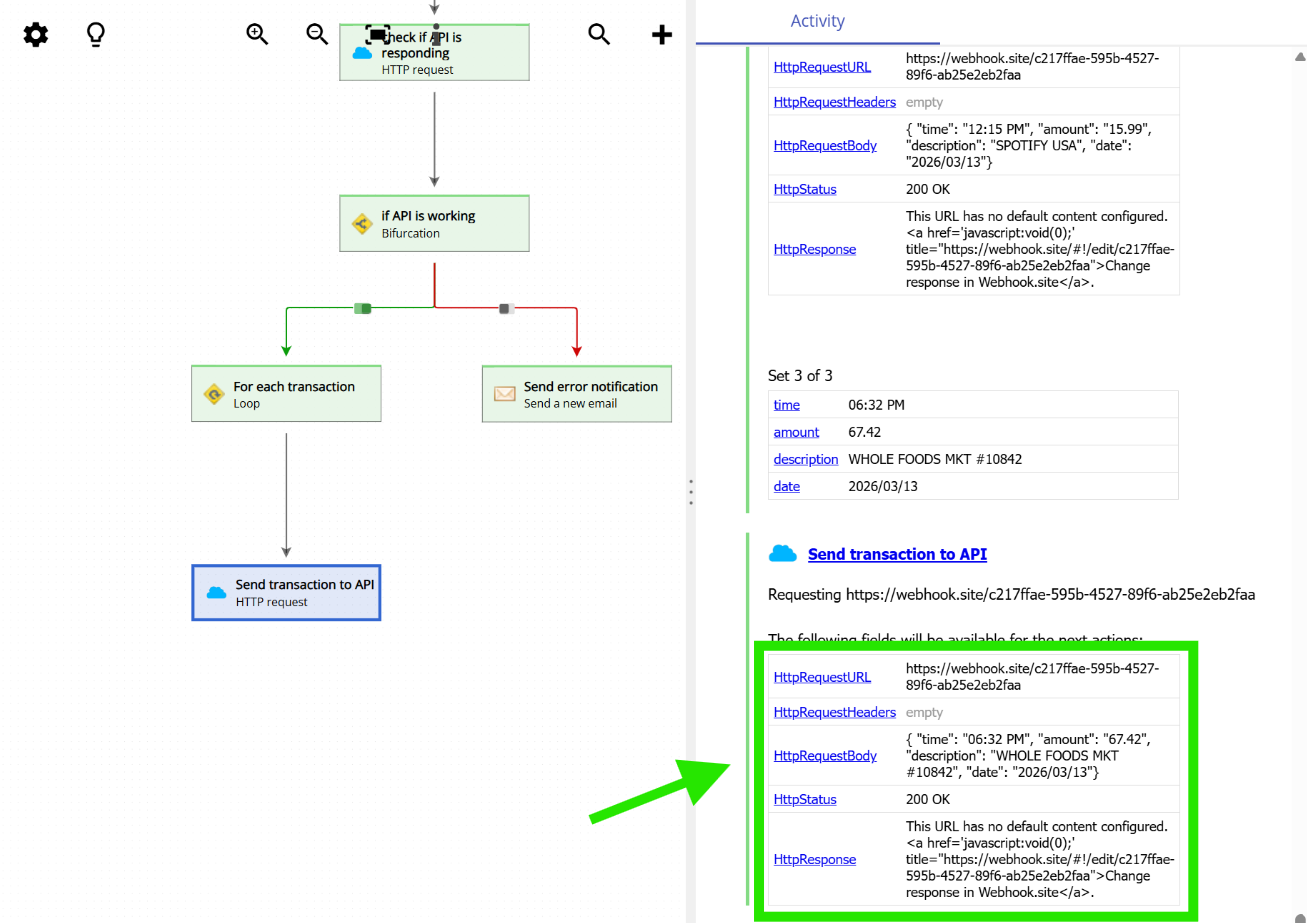Open the HttpRequestBody field link

coord(825,755)
